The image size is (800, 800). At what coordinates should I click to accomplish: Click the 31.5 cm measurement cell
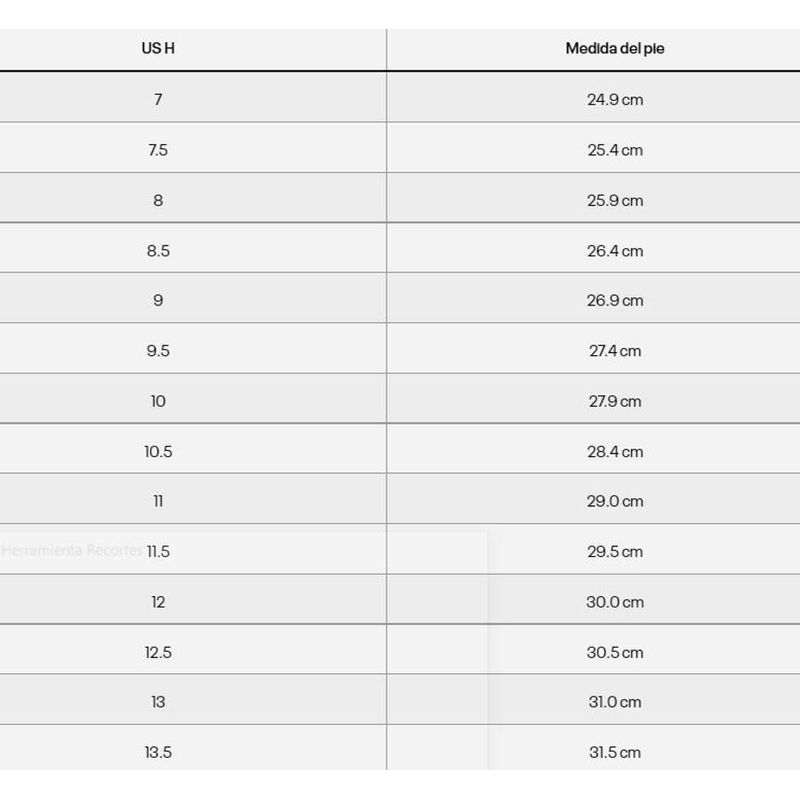[615, 753]
